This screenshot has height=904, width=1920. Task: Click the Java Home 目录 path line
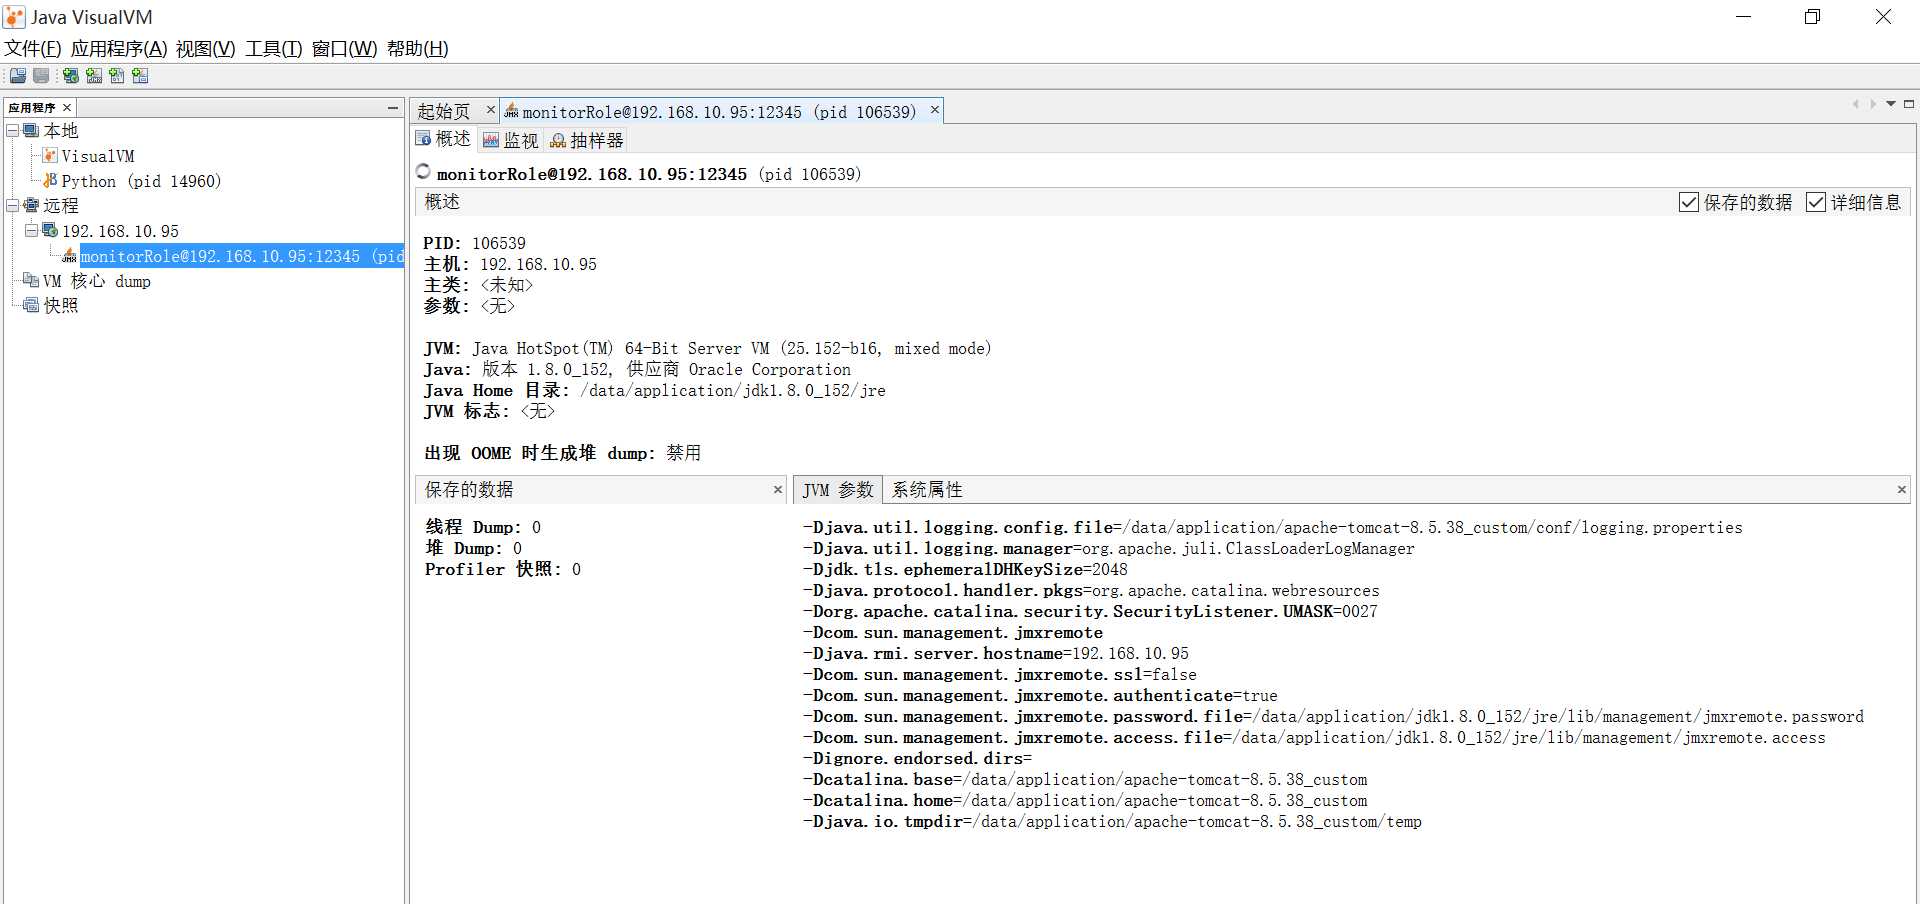tap(654, 390)
